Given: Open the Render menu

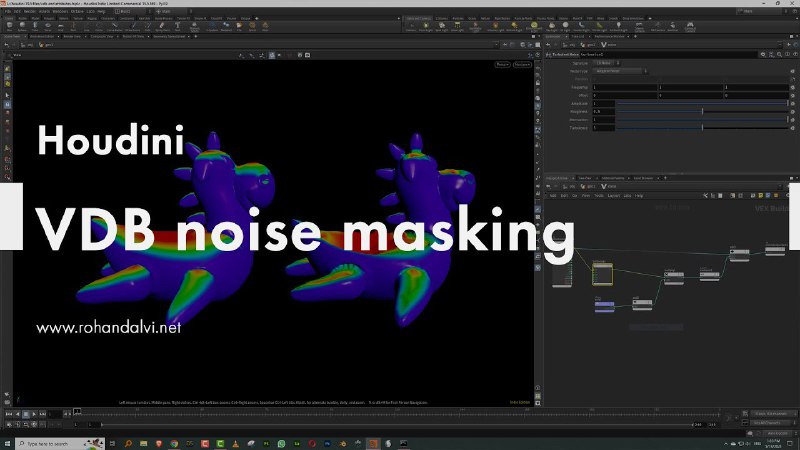Looking at the screenshot, I should click(x=30, y=11).
